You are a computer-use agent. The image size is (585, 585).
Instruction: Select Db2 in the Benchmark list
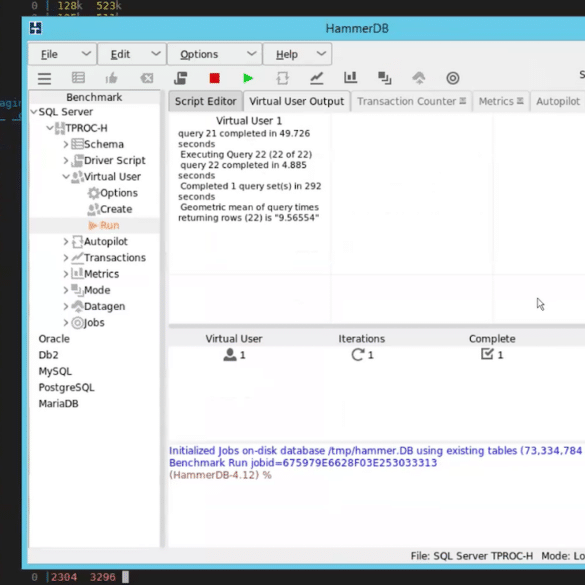click(49, 355)
